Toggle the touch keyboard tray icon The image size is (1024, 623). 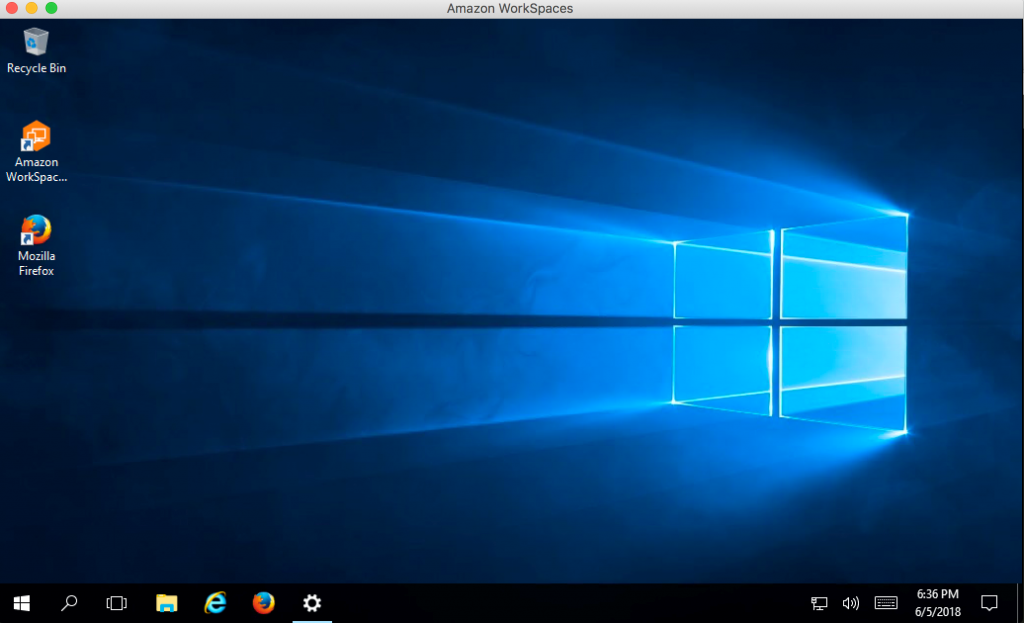click(885, 603)
